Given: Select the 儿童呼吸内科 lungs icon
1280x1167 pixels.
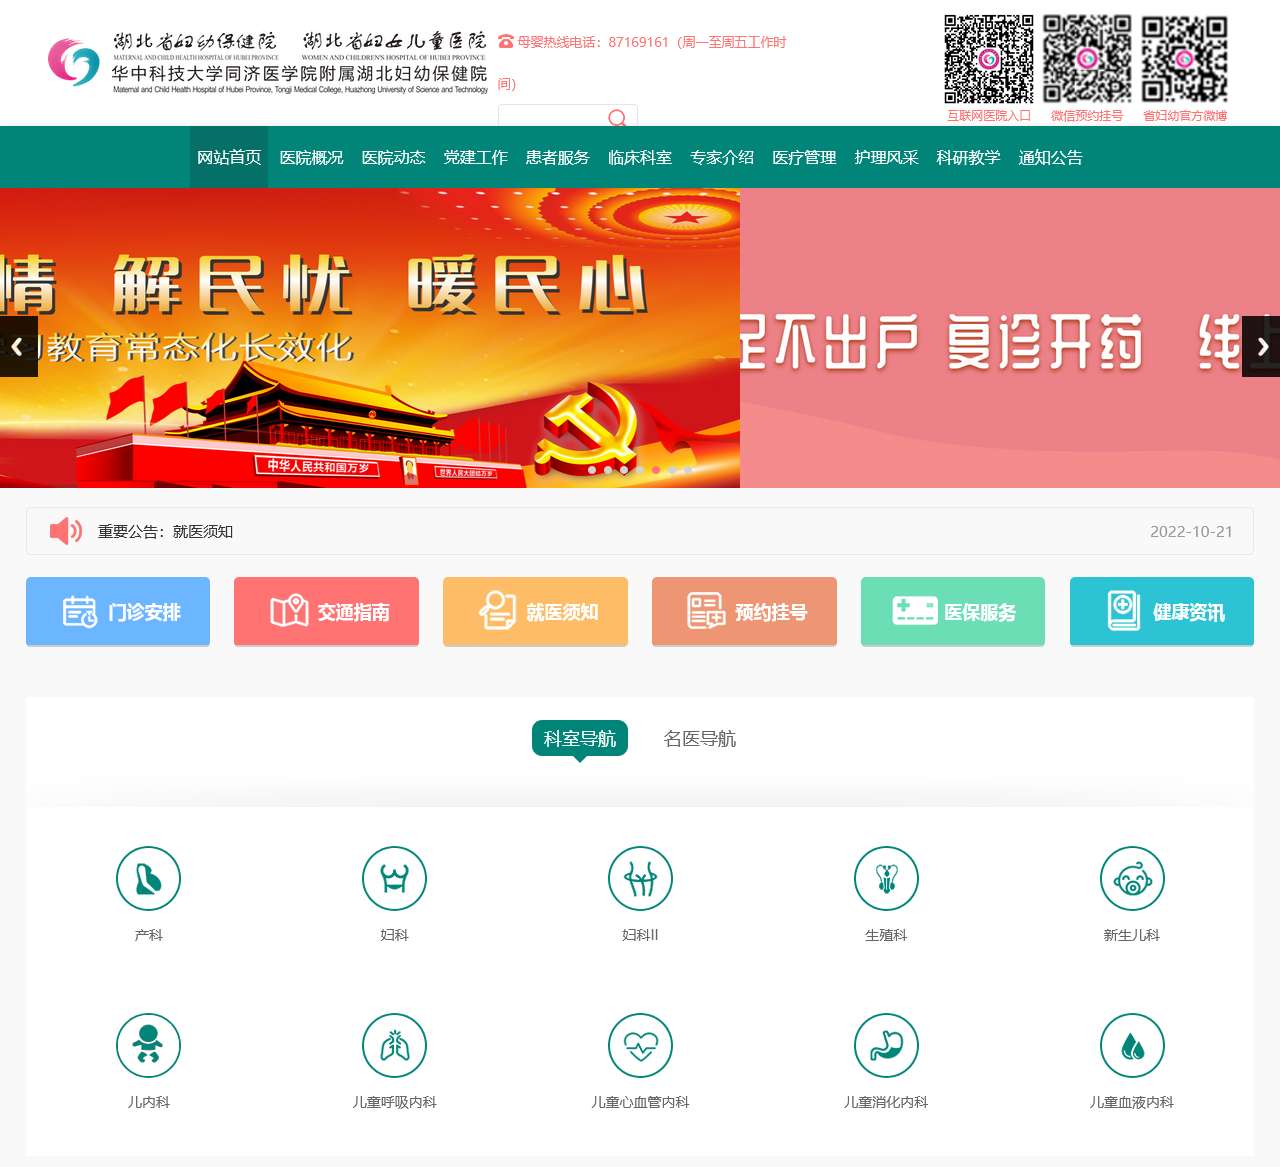Looking at the screenshot, I should pyautogui.click(x=394, y=1044).
